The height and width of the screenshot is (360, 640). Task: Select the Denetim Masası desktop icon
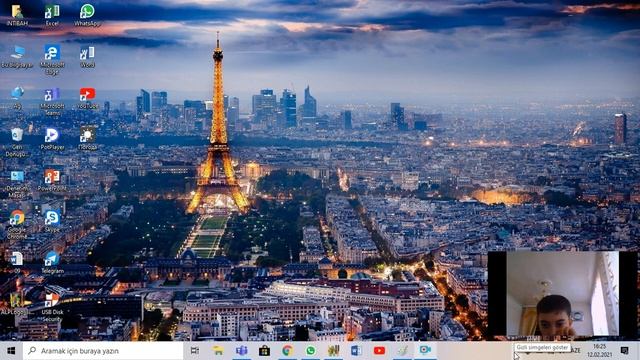[17, 184]
